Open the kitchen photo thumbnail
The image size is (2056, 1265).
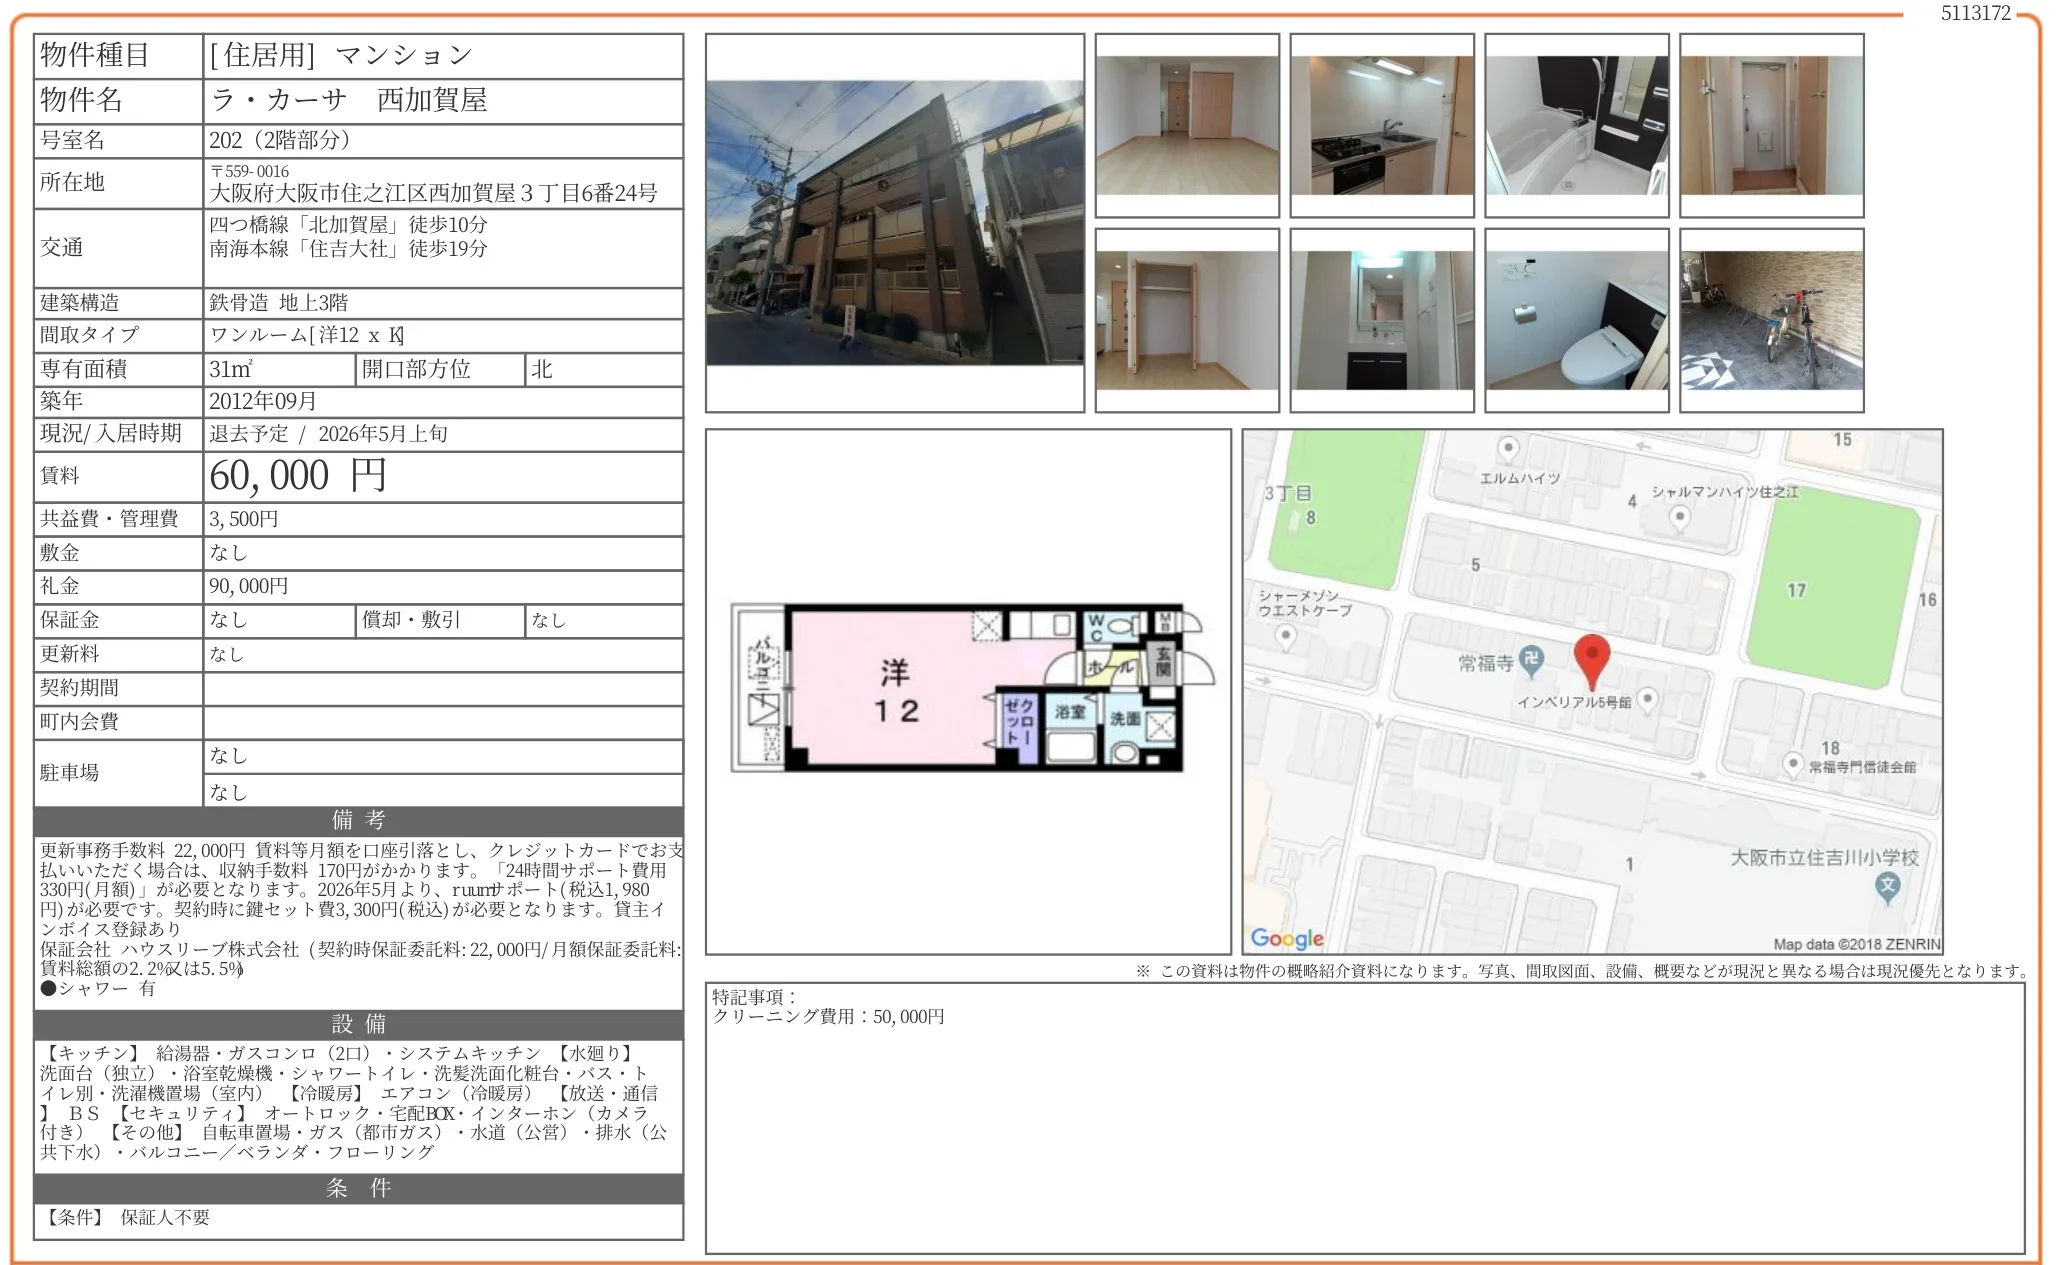(1381, 125)
